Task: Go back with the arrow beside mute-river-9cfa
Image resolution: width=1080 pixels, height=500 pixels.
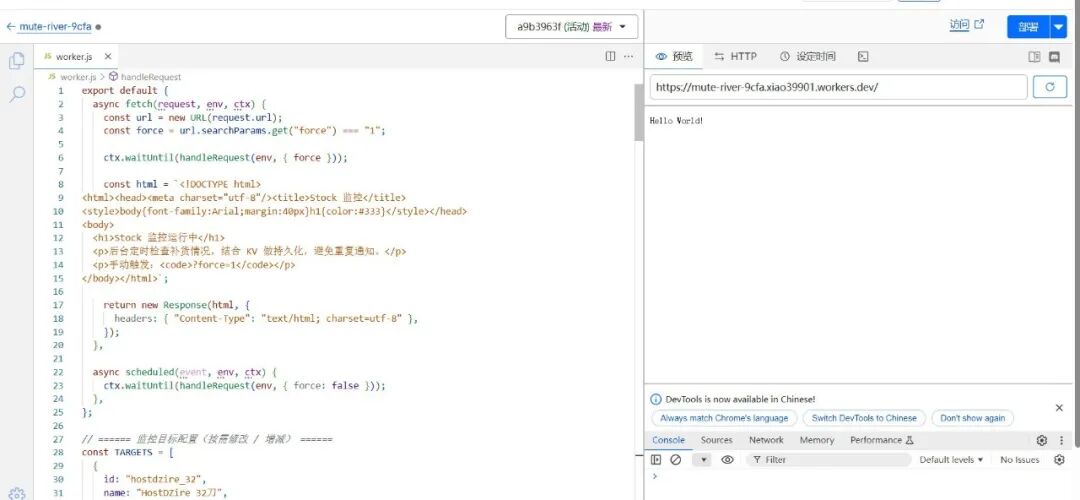Action: [10, 27]
